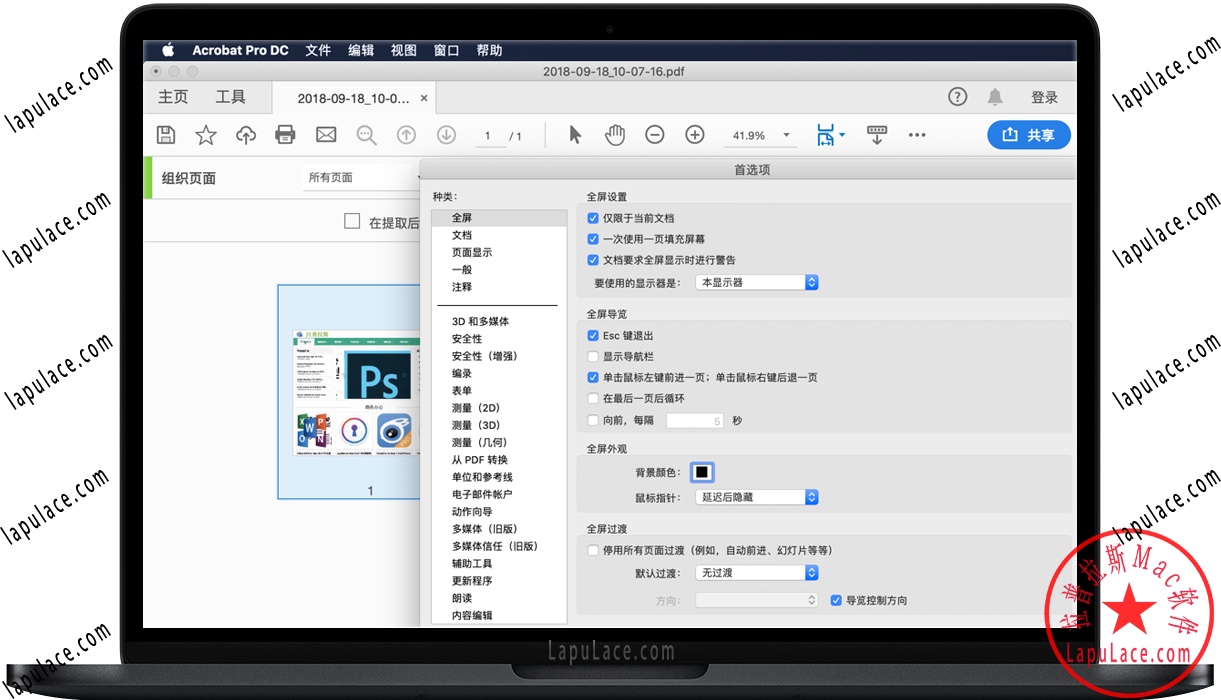Check 在最后一页后循环 option

pos(593,399)
